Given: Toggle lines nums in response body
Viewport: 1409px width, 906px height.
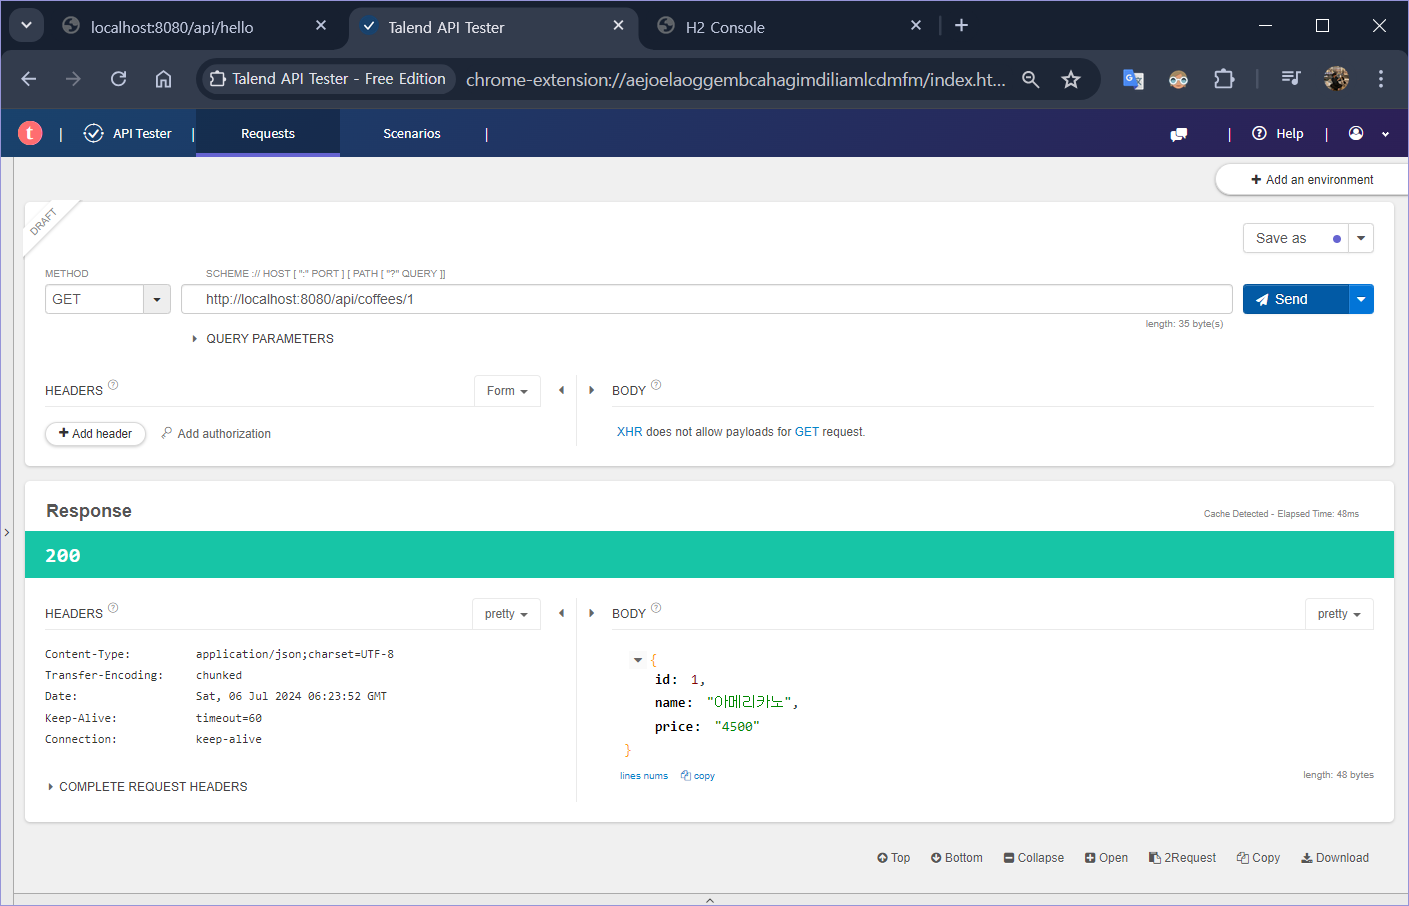Looking at the screenshot, I should pyautogui.click(x=644, y=776).
